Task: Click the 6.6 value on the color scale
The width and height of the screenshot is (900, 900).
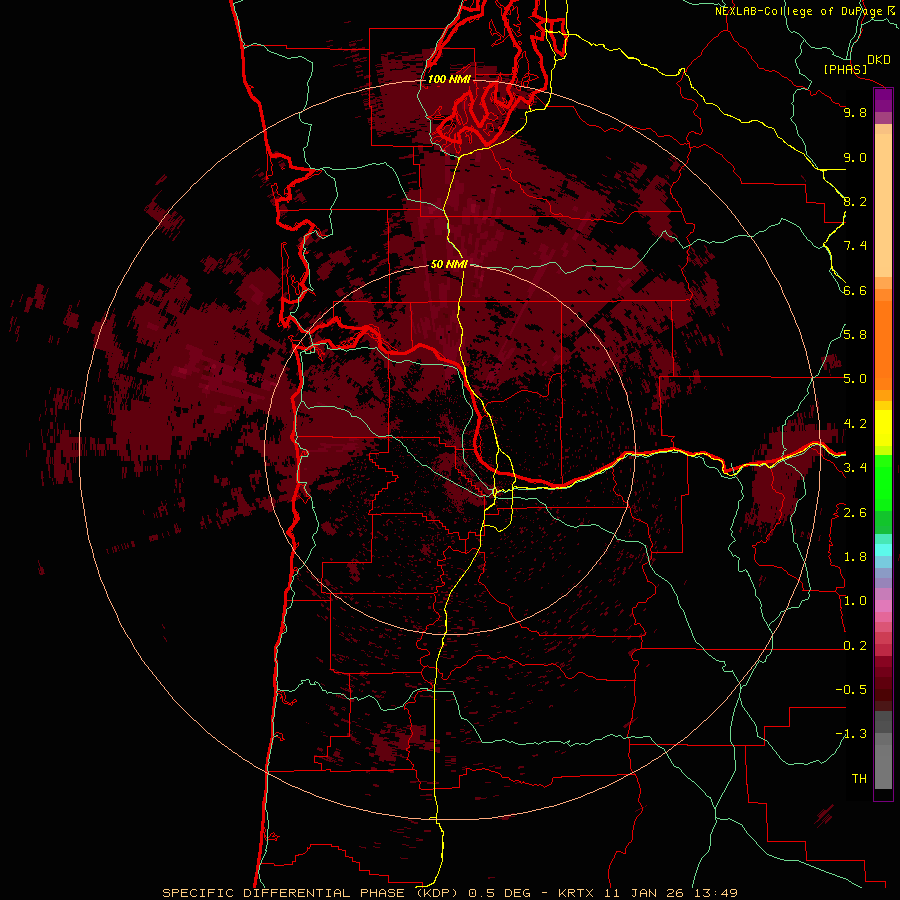Action: (855, 290)
